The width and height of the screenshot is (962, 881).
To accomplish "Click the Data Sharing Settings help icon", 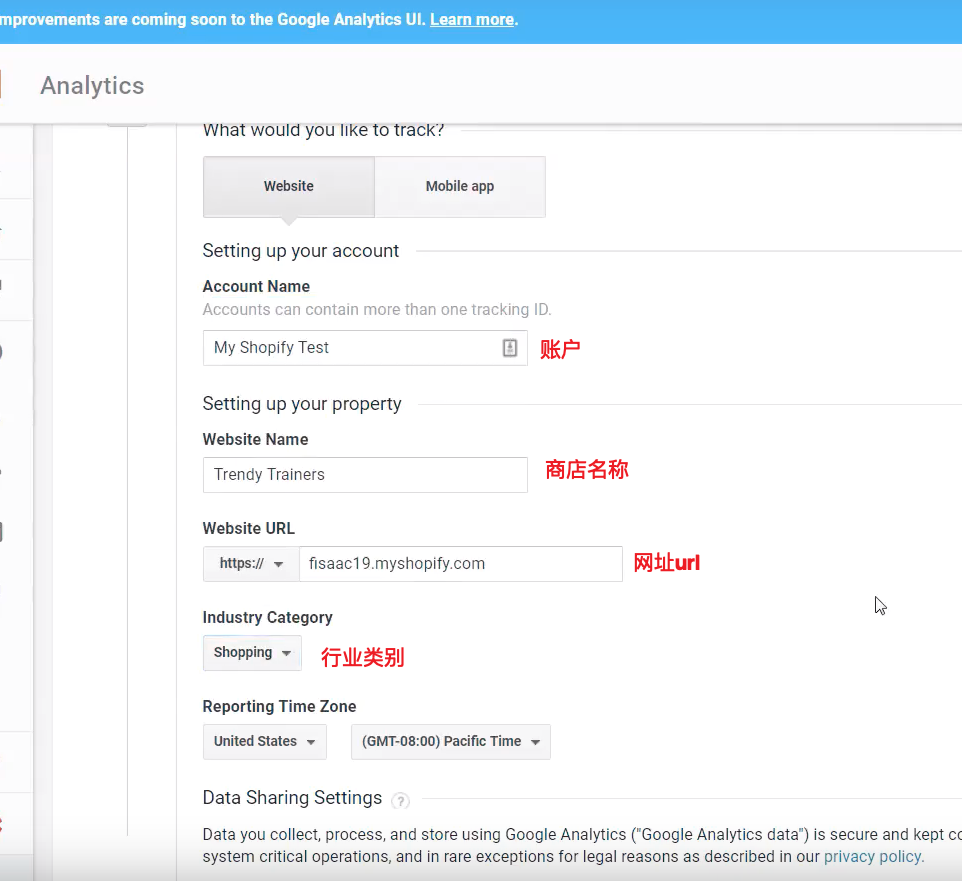I will pyautogui.click(x=401, y=801).
